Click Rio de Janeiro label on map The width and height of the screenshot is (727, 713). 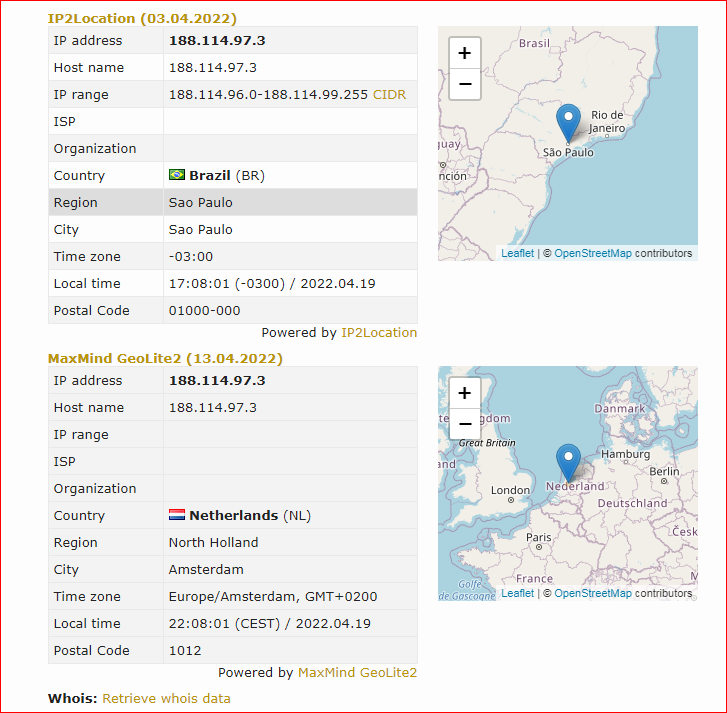pyautogui.click(x=607, y=121)
